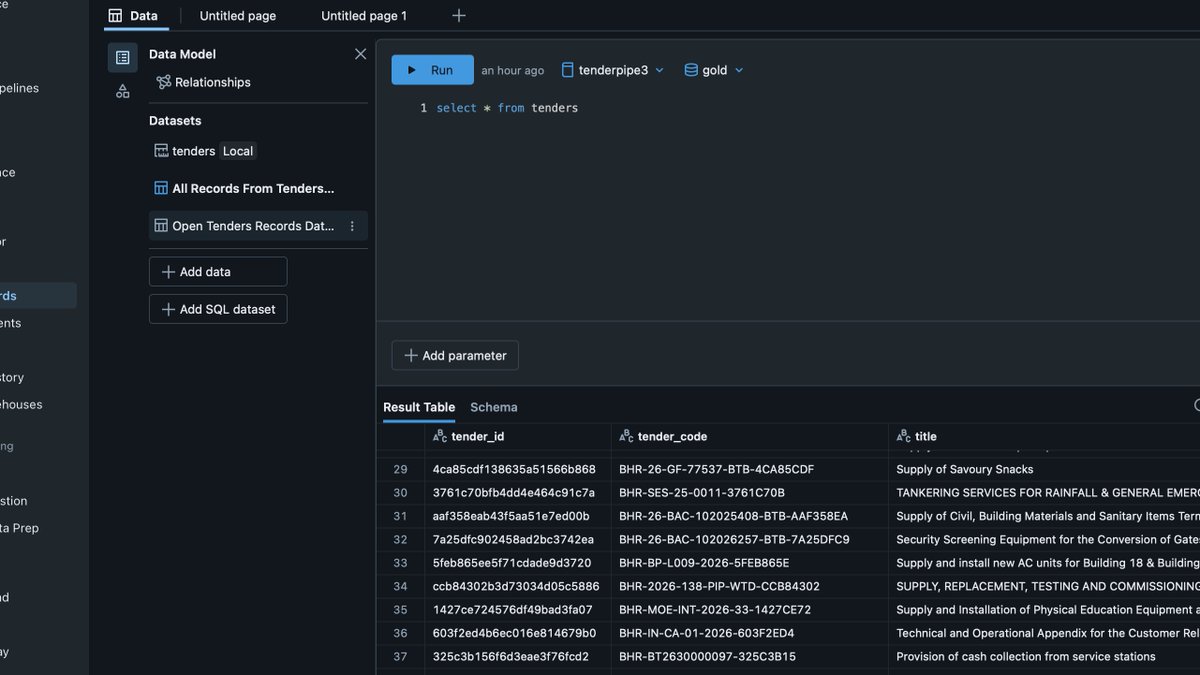This screenshot has width=1200, height=675.
Task: Click the 'an hour ago' run timestamp
Action: pyautogui.click(x=513, y=71)
